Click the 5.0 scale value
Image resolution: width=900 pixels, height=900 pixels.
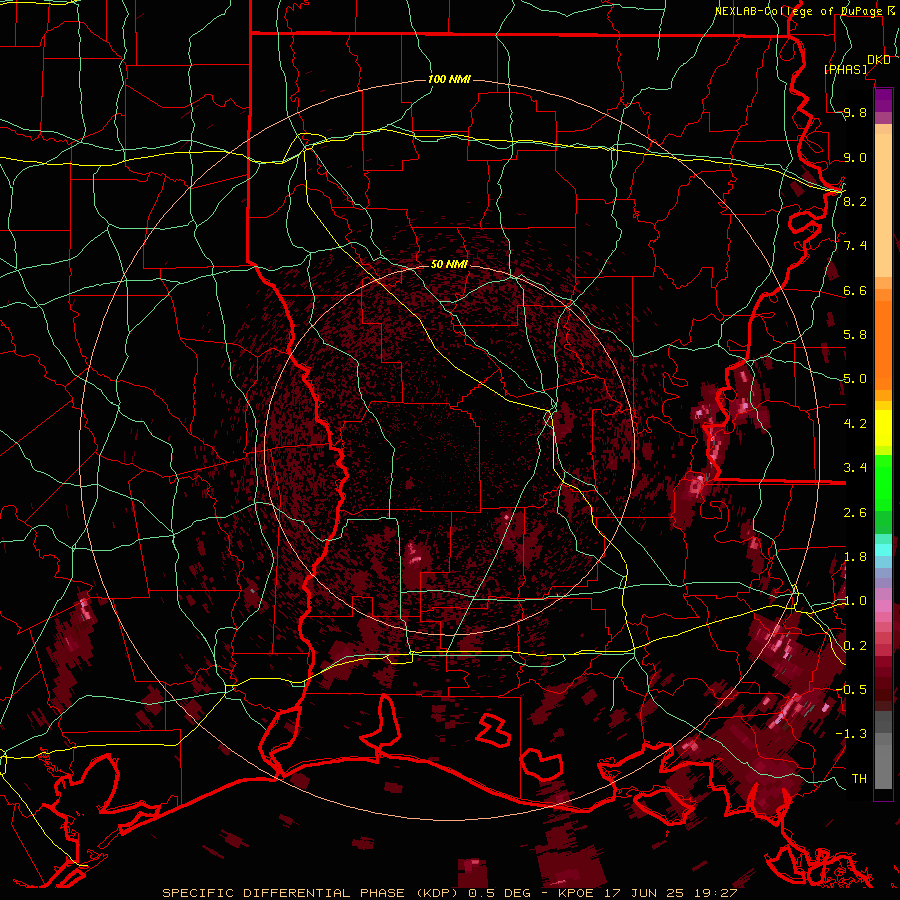click(855, 379)
